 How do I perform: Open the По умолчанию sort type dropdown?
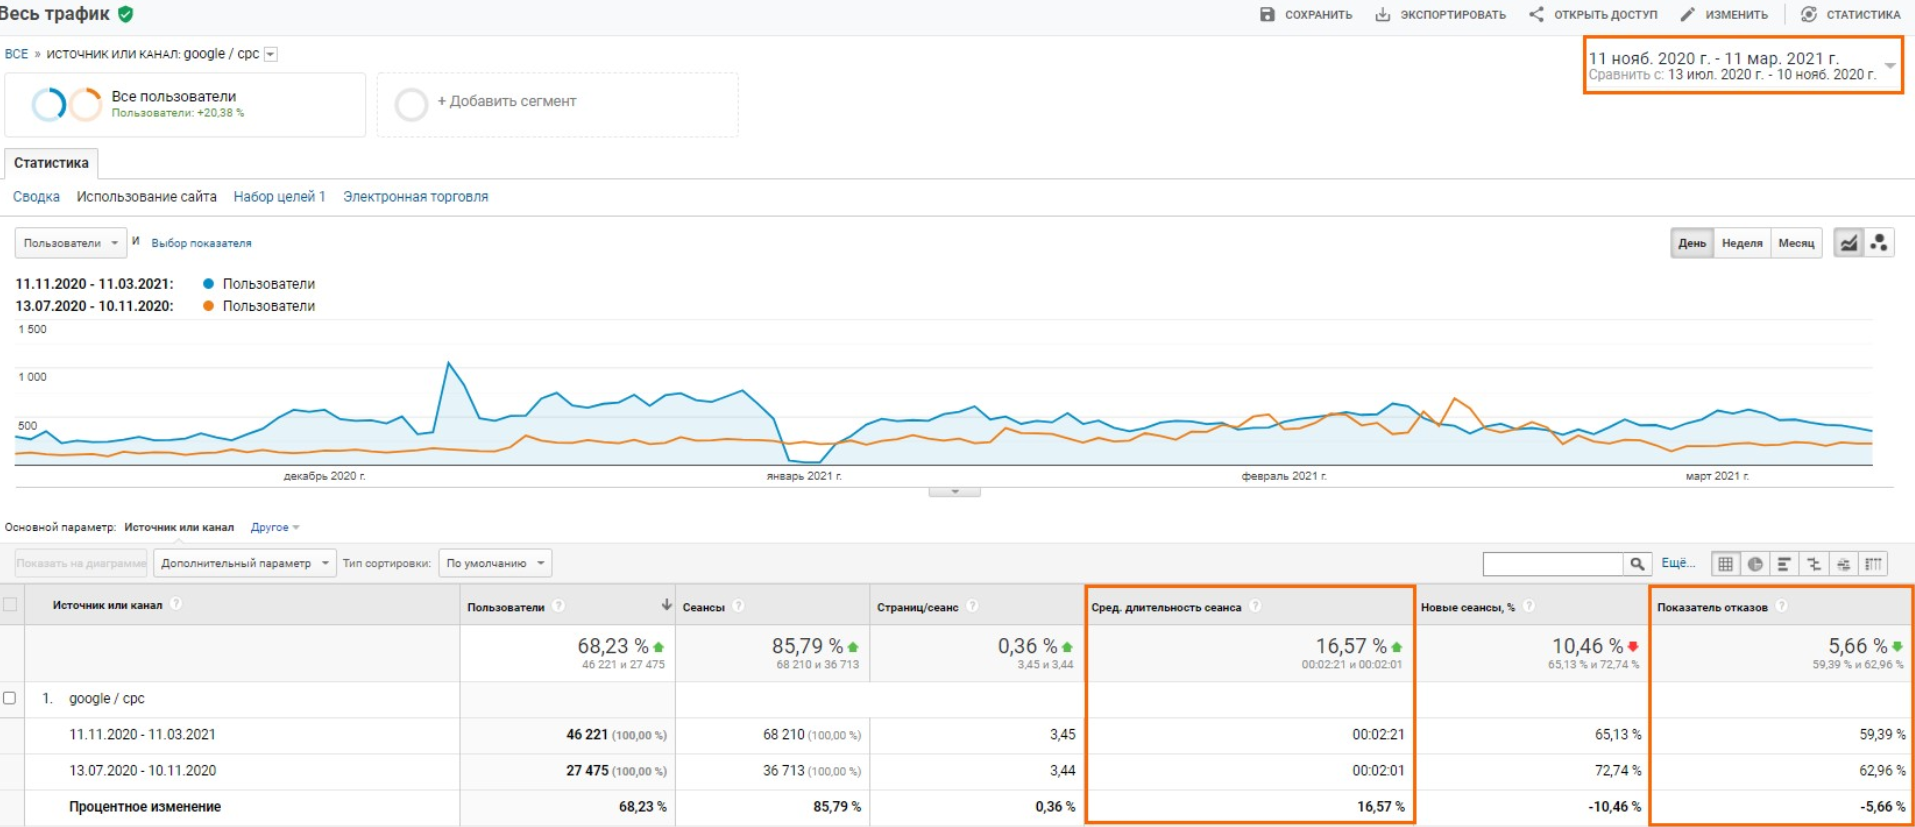click(x=495, y=563)
